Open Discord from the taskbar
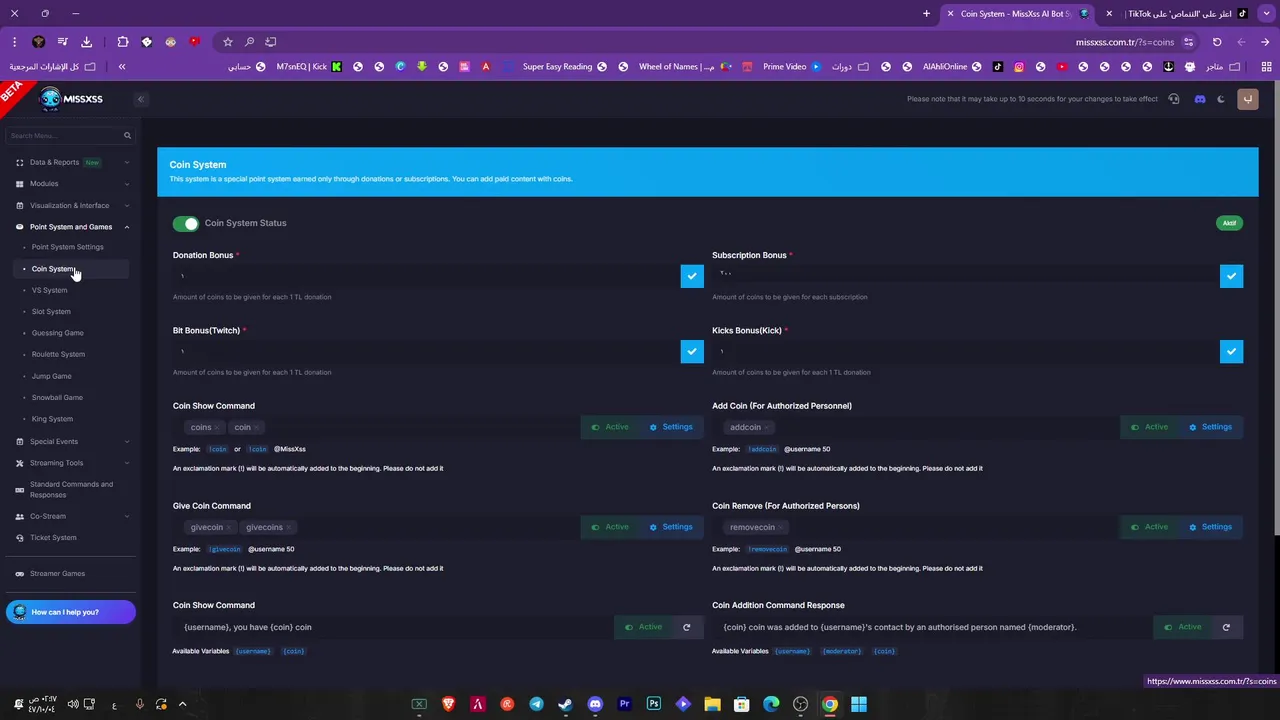1280x720 pixels. pos(595,704)
